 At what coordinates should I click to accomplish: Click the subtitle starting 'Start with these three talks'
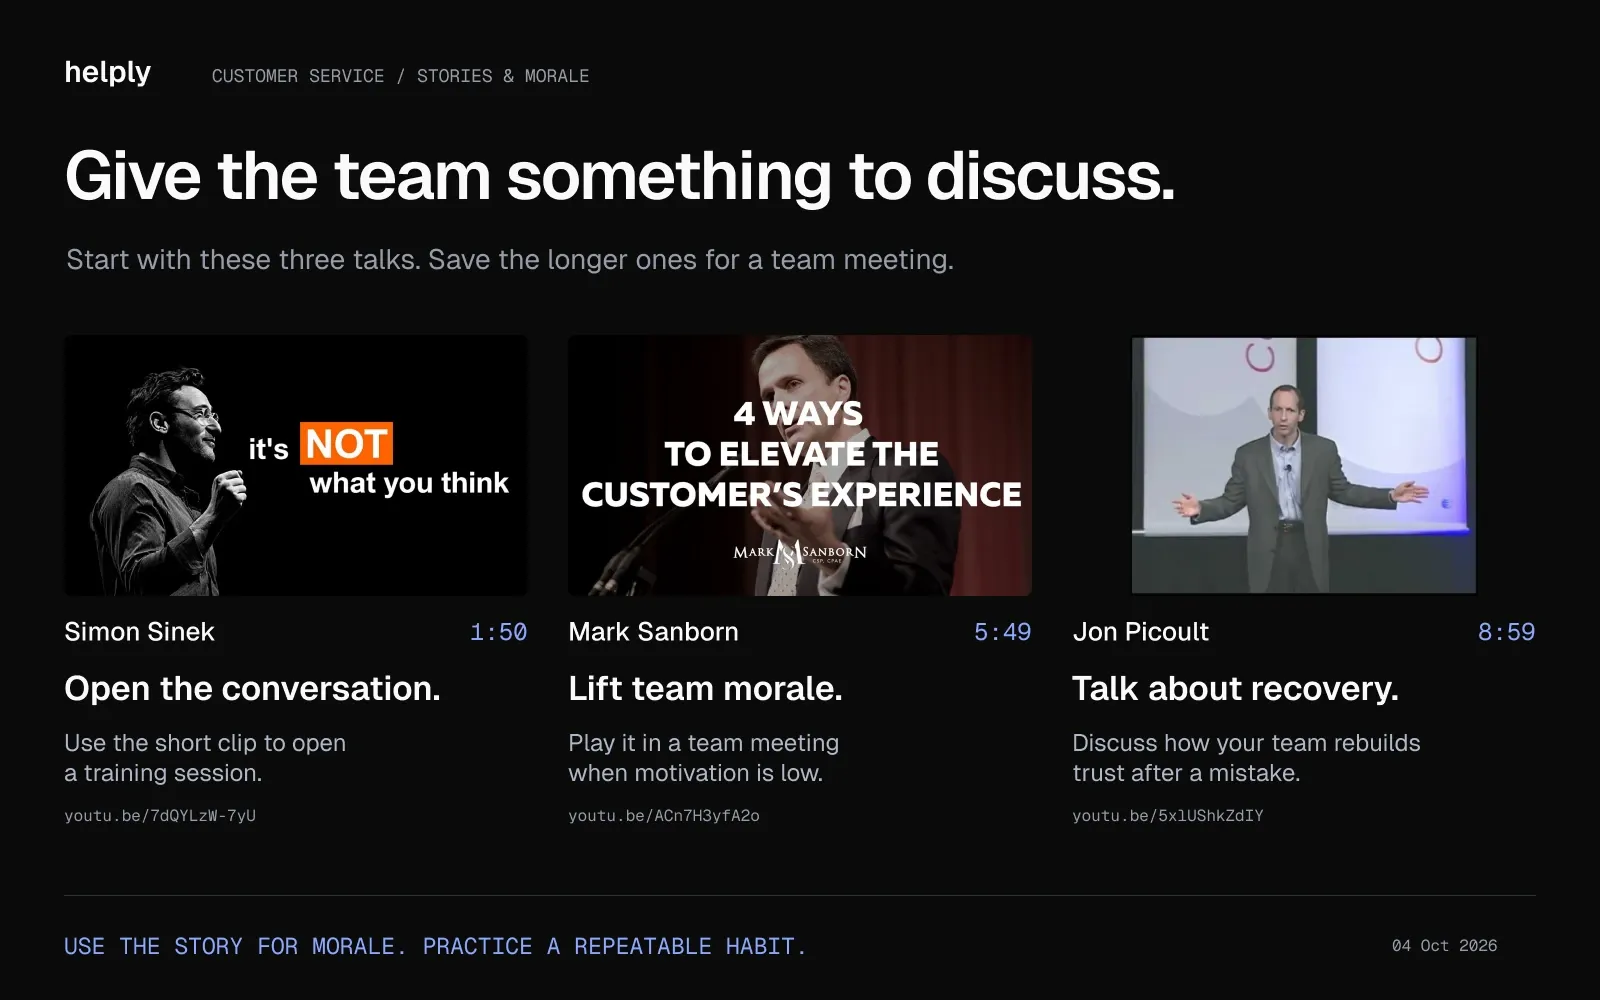click(x=510, y=260)
